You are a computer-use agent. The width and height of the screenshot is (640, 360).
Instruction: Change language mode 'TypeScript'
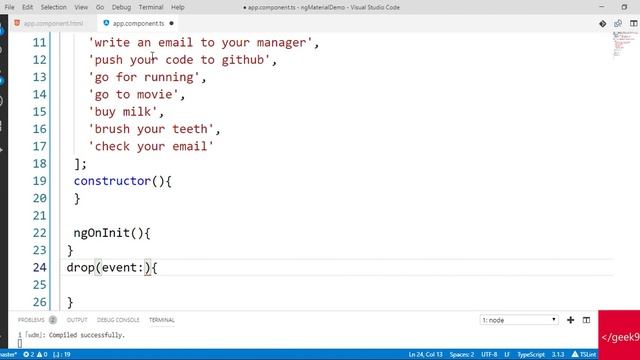coord(531,354)
